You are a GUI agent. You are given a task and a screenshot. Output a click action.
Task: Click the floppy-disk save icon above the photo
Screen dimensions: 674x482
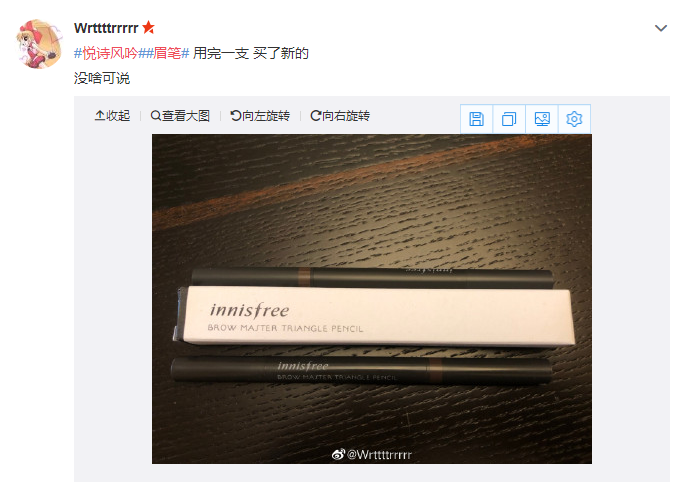tap(476, 119)
